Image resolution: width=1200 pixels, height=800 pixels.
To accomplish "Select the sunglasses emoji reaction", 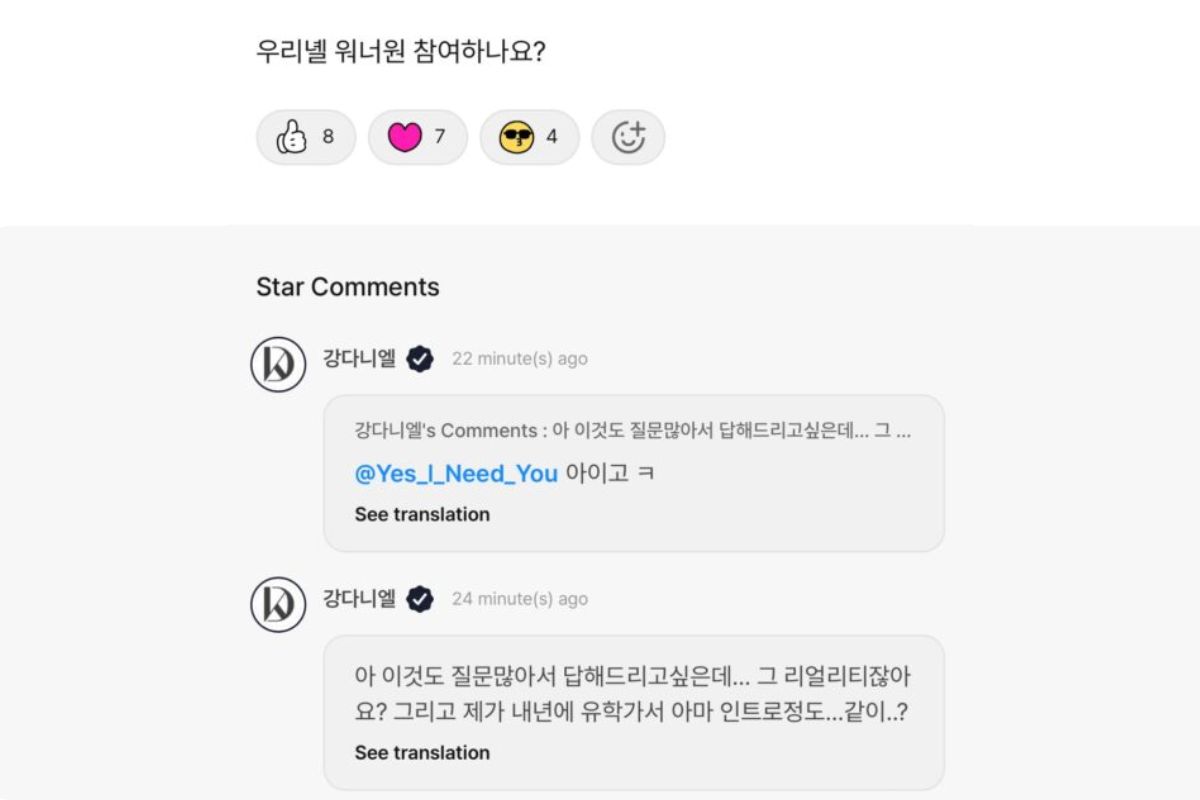I will [x=516, y=137].
